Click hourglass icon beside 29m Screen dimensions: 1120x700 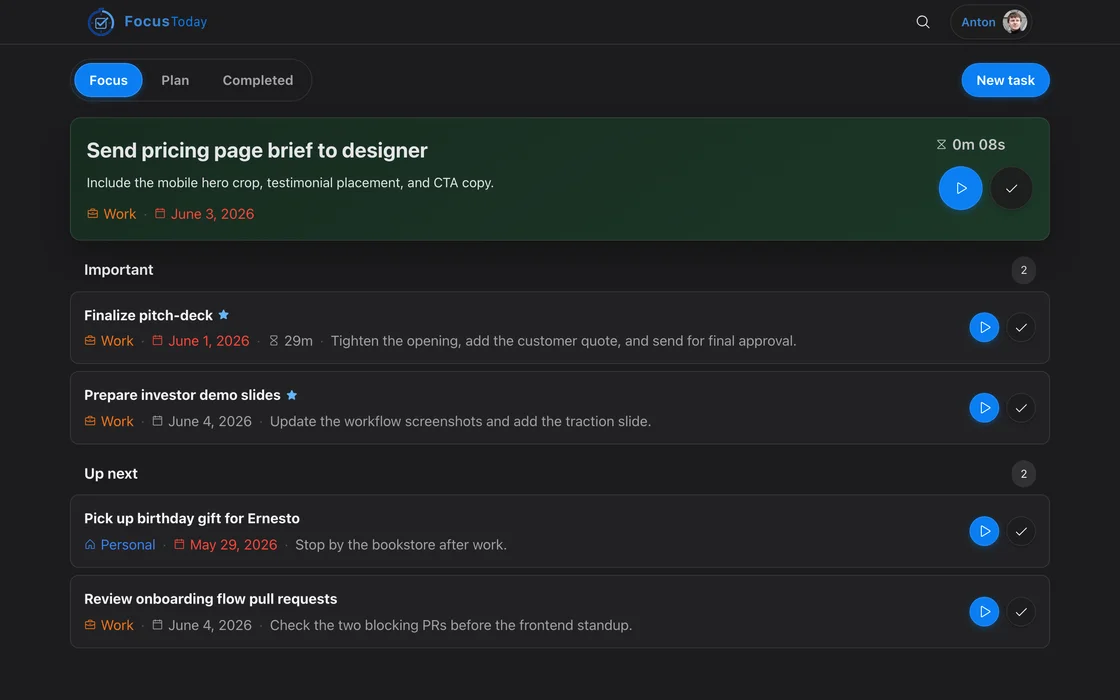click(x=274, y=341)
